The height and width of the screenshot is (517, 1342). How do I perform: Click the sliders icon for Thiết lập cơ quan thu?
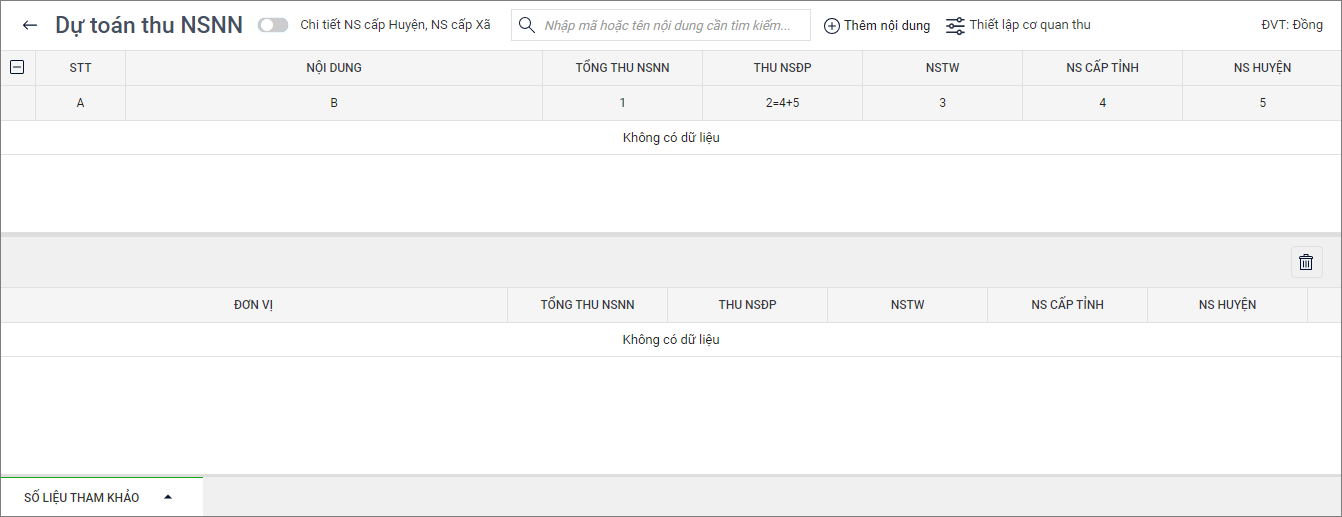[955, 26]
